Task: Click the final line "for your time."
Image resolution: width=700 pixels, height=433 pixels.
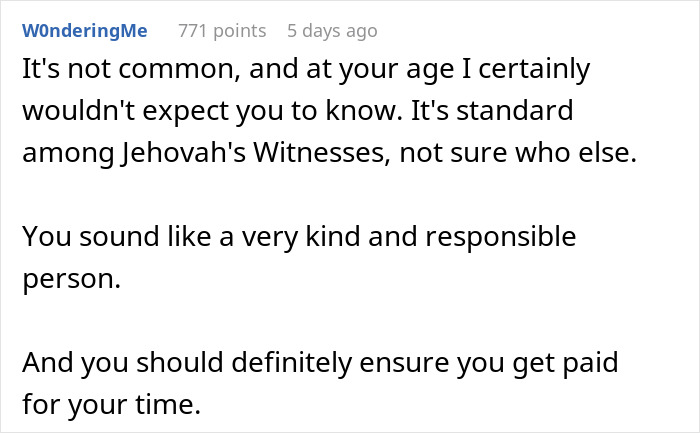Action: click(x=110, y=406)
